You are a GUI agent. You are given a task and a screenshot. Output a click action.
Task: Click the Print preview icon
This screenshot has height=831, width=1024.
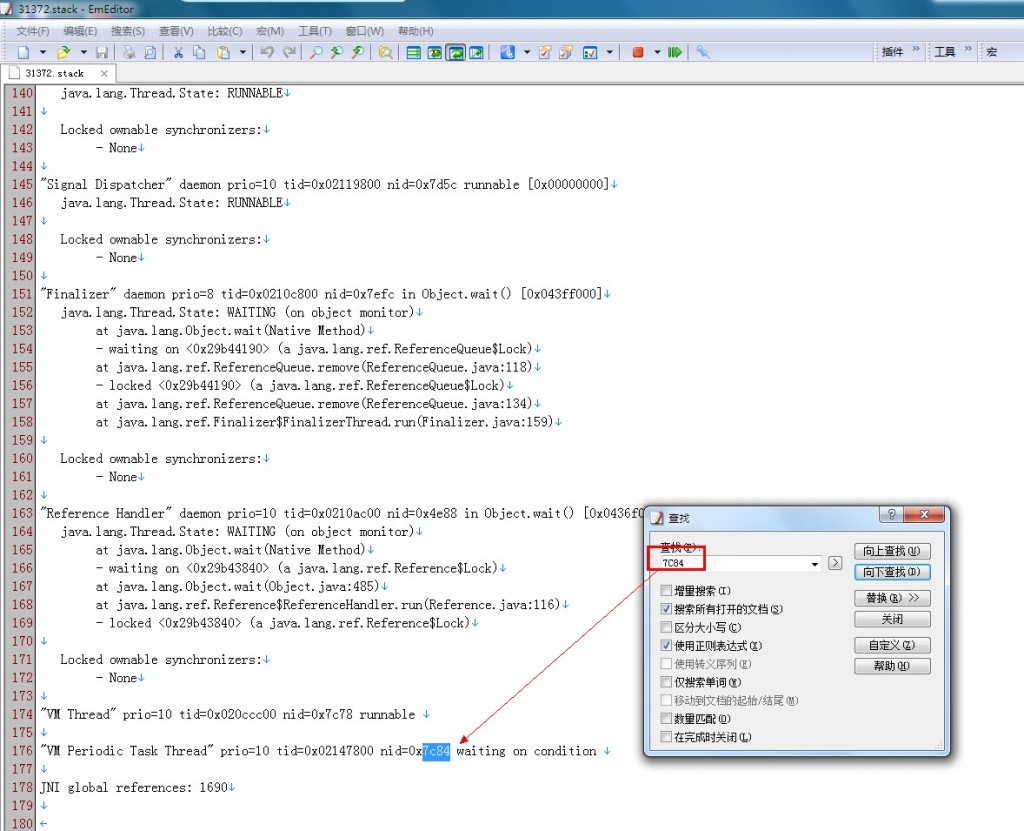click(x=150, y=52)
